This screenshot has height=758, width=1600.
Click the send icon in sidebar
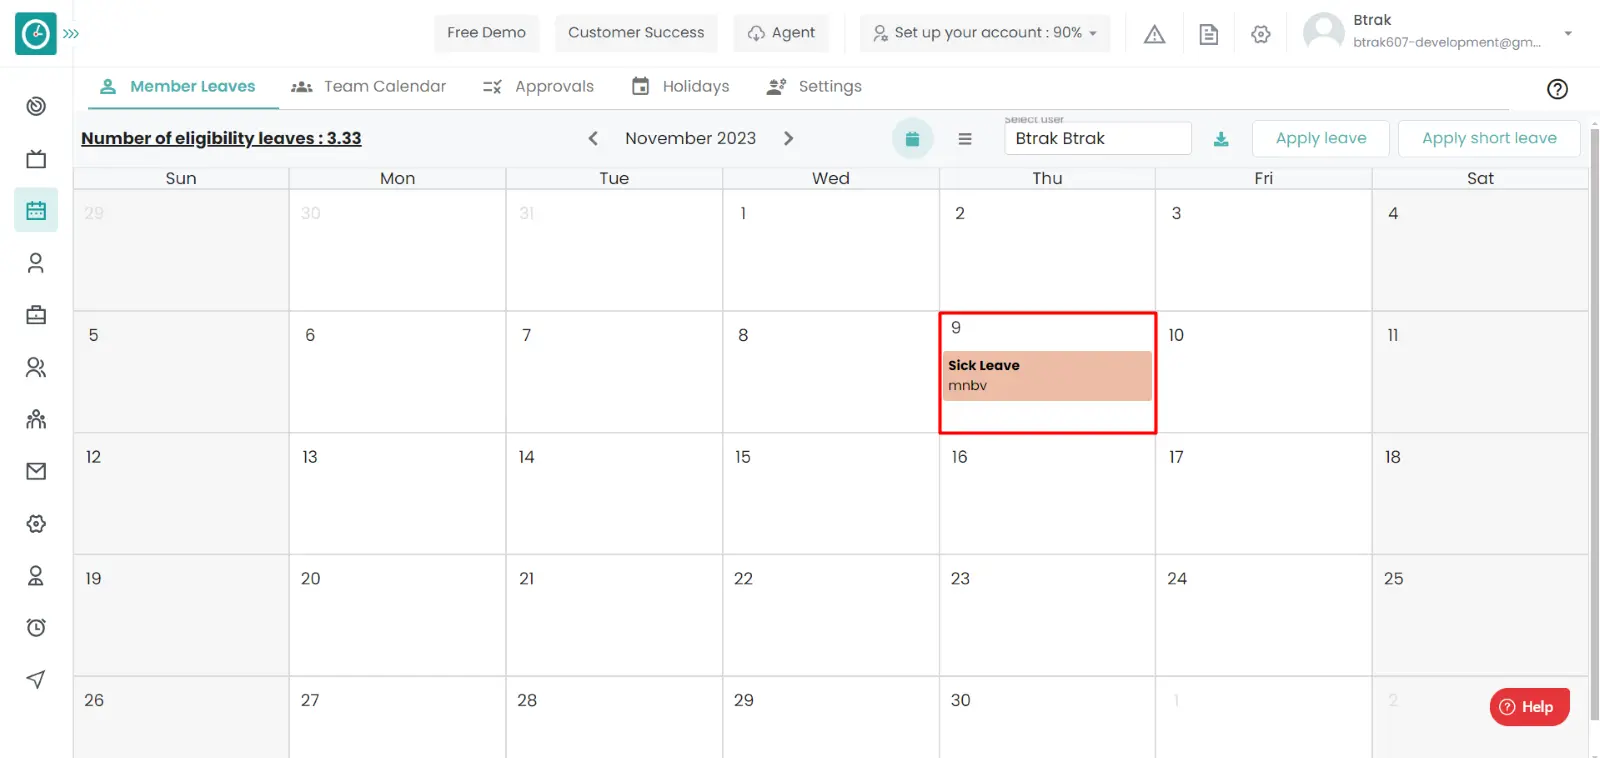(36, 680)
